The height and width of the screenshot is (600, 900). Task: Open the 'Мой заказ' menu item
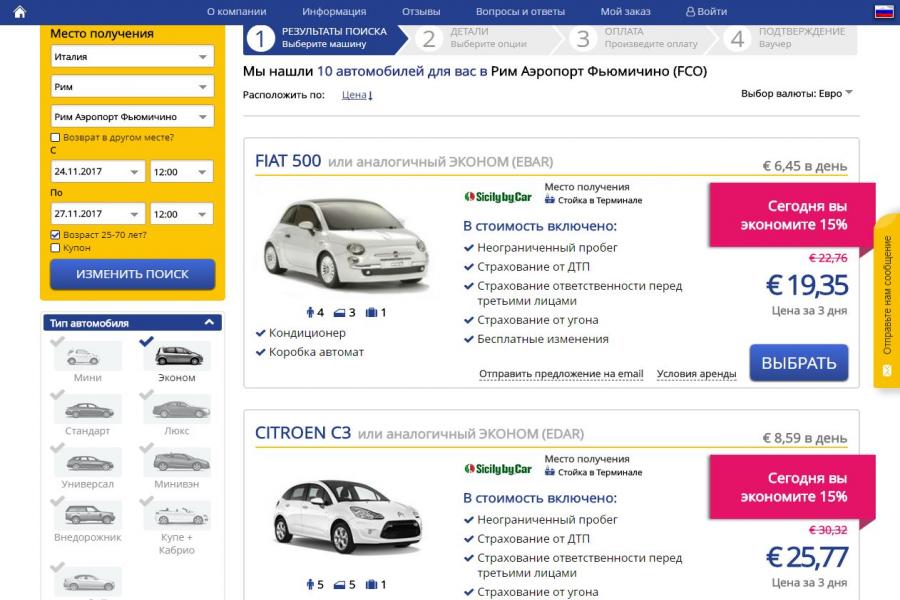(625, 11)
